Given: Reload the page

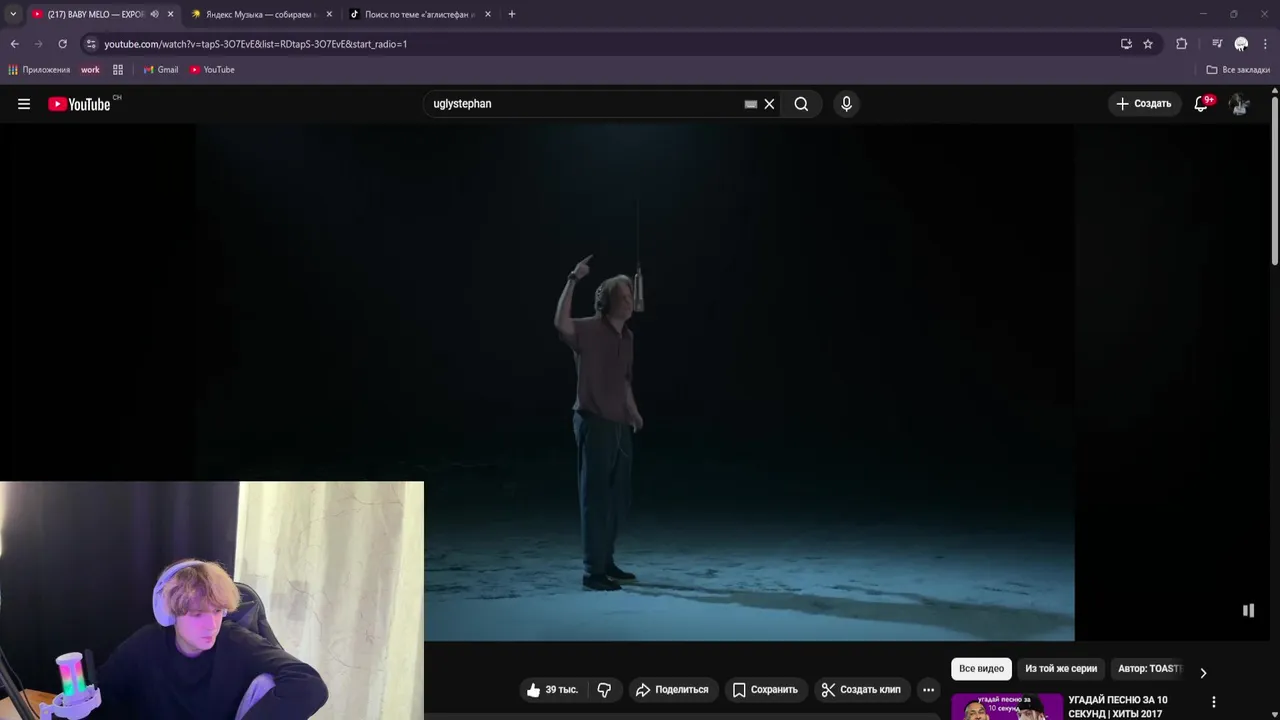Looking at the screenshot, I should [62, 44].
